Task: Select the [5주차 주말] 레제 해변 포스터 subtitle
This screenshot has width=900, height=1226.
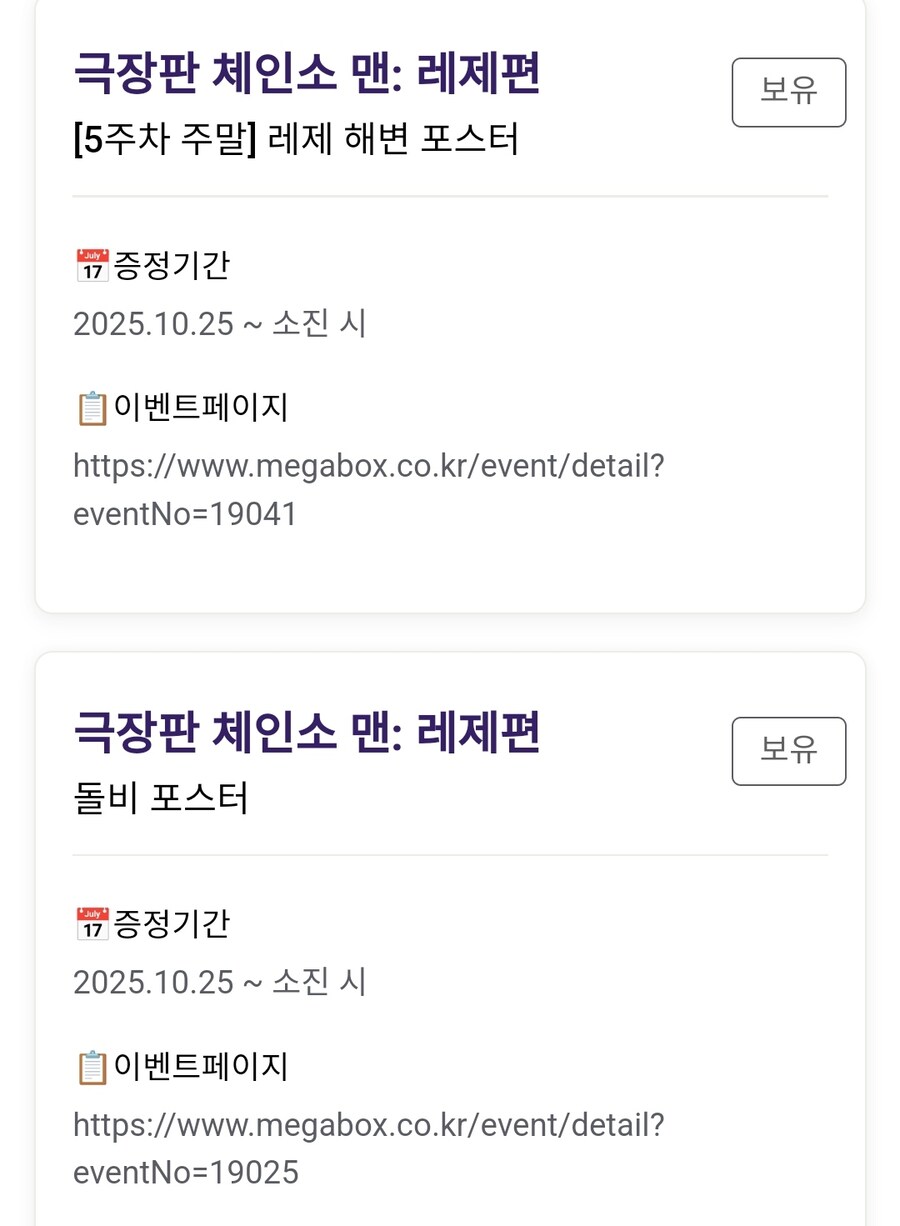Action: tap(296, 139)
